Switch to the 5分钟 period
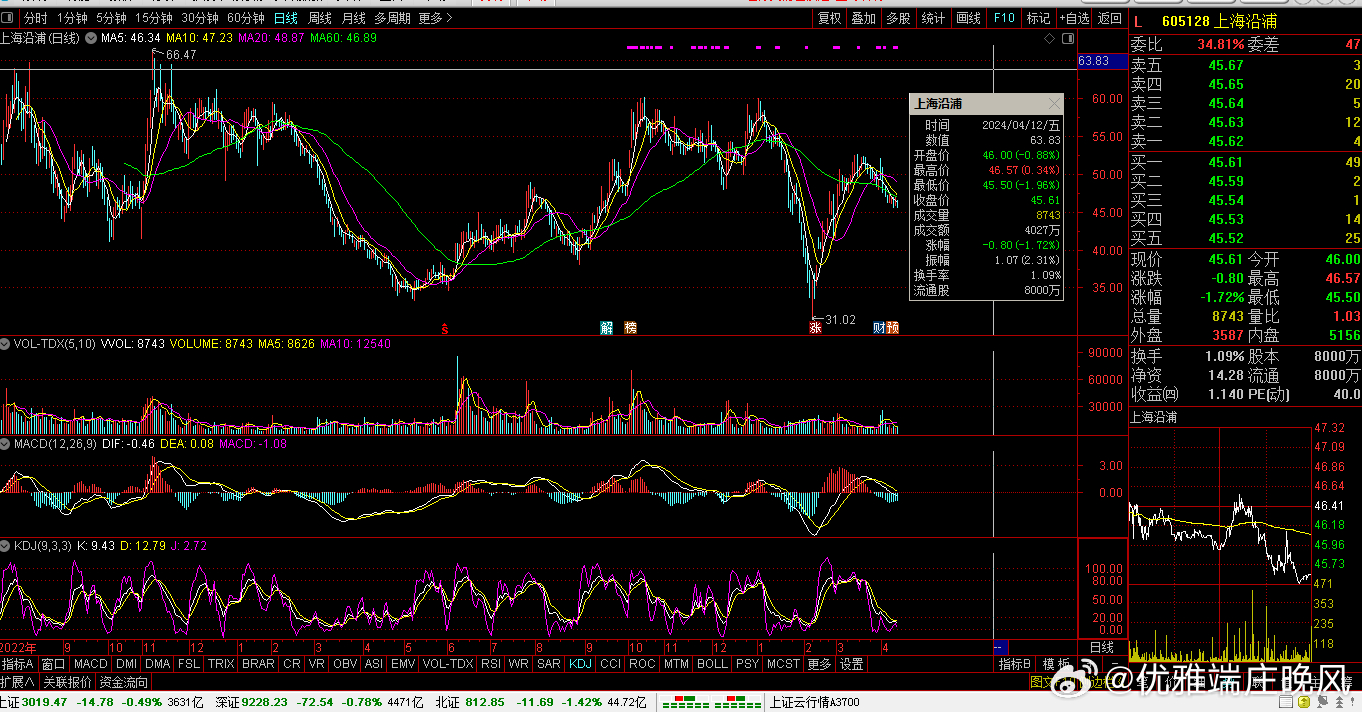The image size is (1362, 712). click(112, 18)
